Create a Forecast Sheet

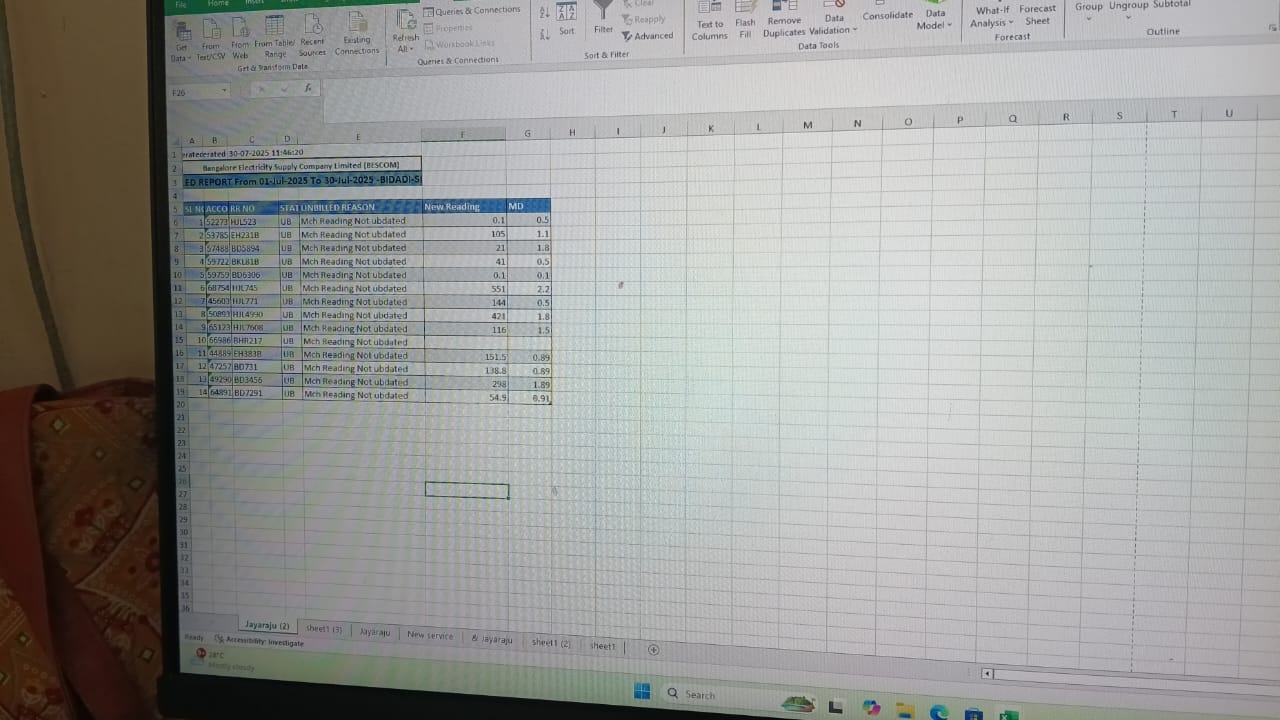coord(1038,15)
